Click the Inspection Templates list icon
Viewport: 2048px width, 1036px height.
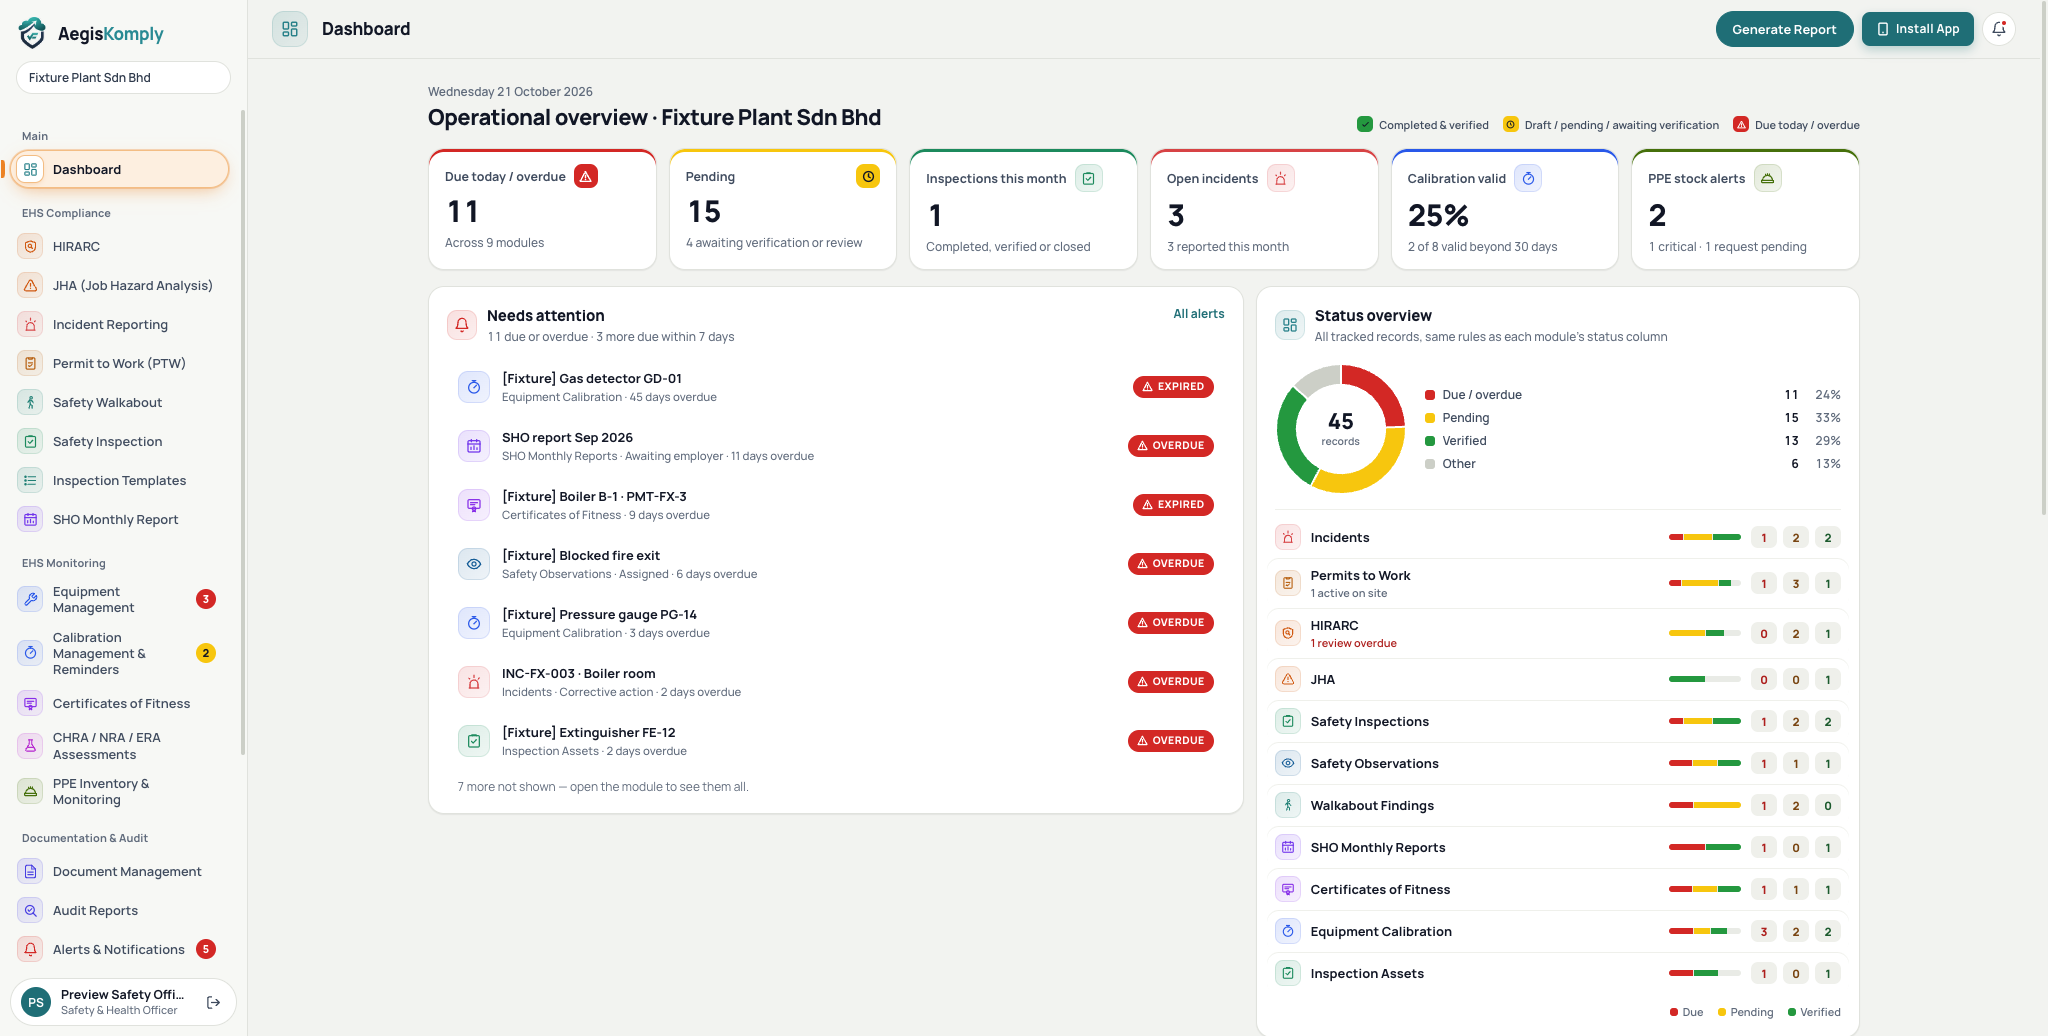click(x=31, y=480)
